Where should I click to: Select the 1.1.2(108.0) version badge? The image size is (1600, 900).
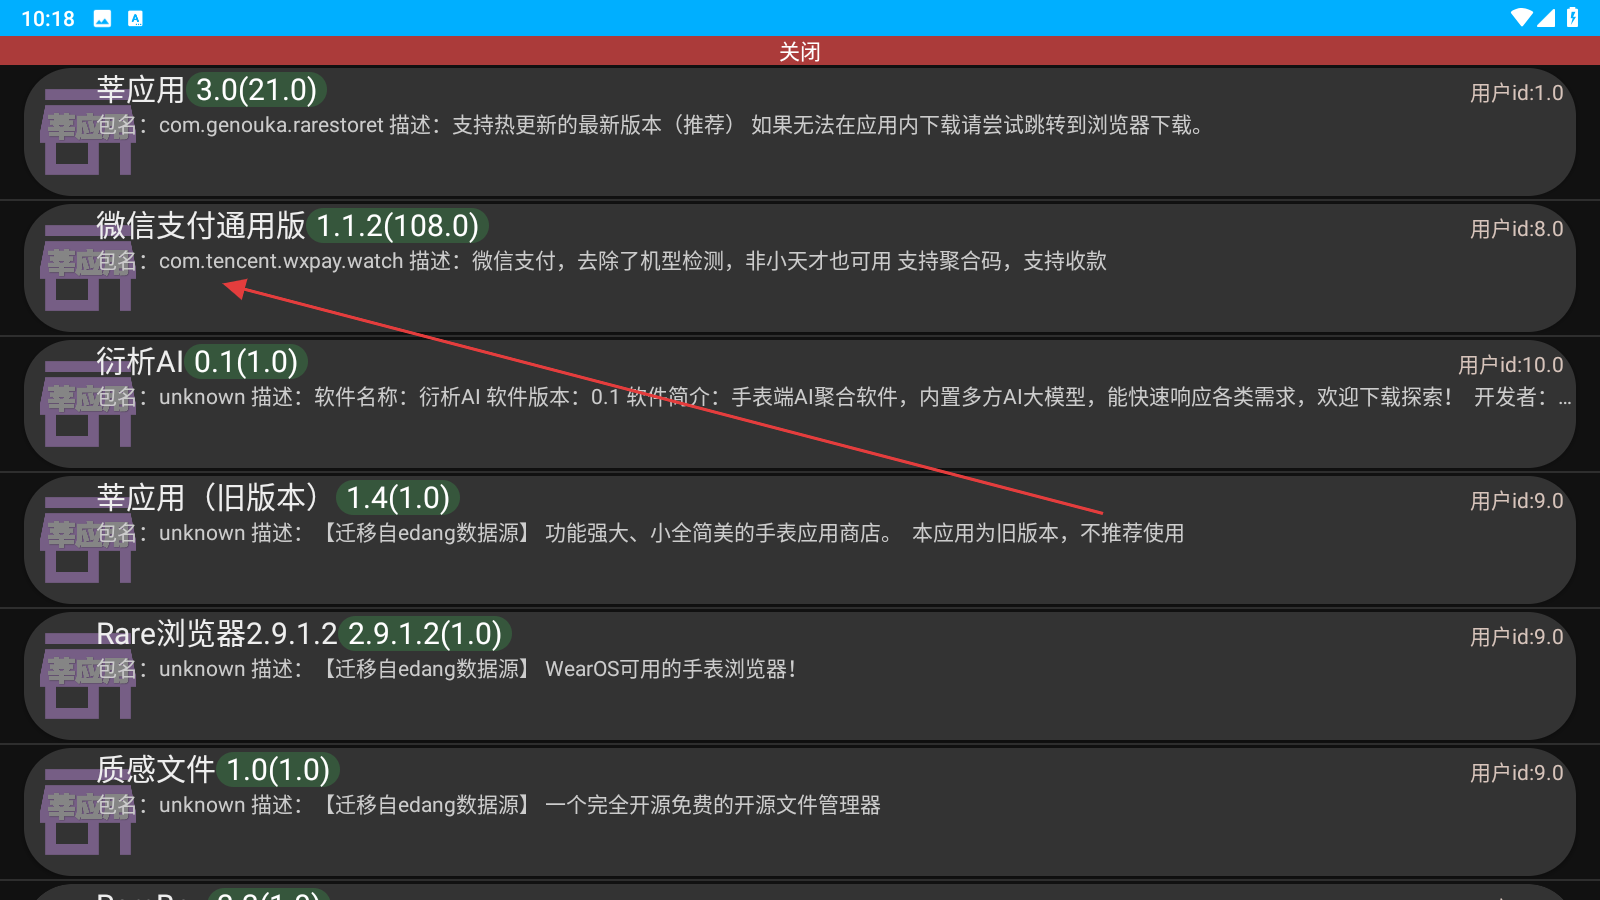(397, 226)
